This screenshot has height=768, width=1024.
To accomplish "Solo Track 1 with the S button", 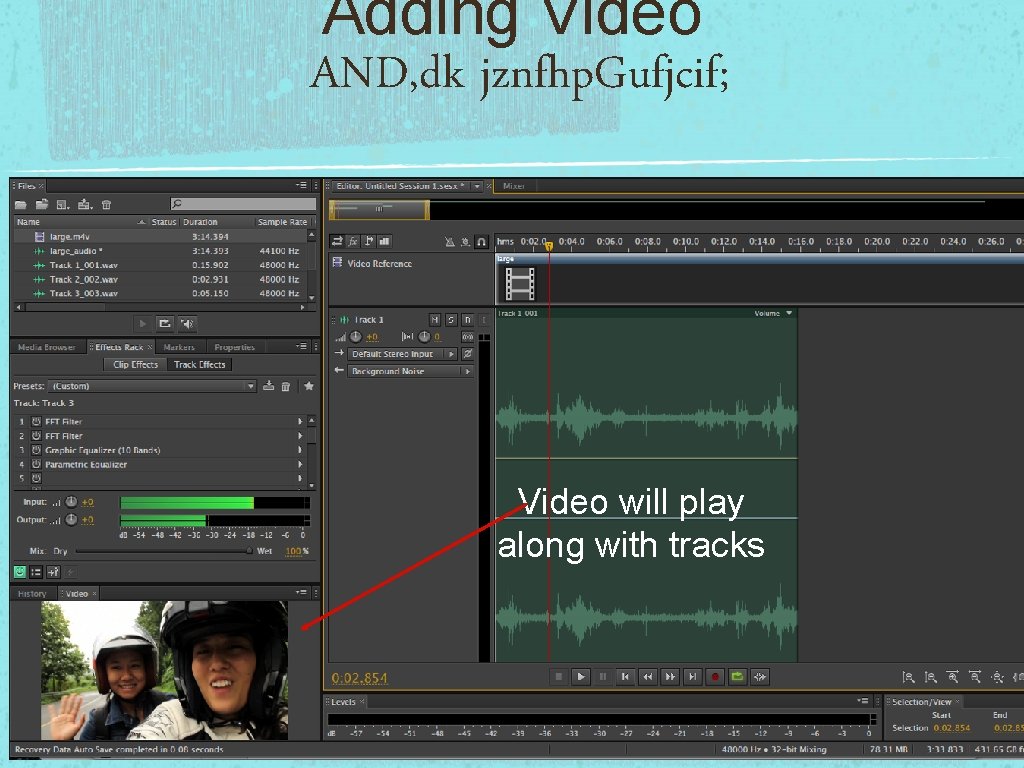I will point(451,319).
